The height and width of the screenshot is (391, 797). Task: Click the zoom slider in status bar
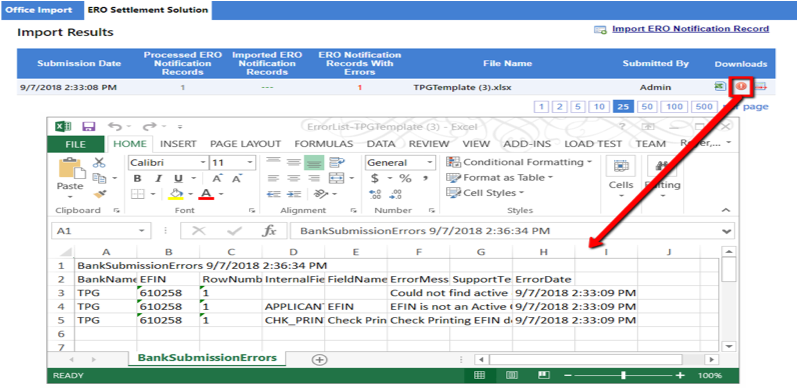pyautogui.click(x=624, y=376)
